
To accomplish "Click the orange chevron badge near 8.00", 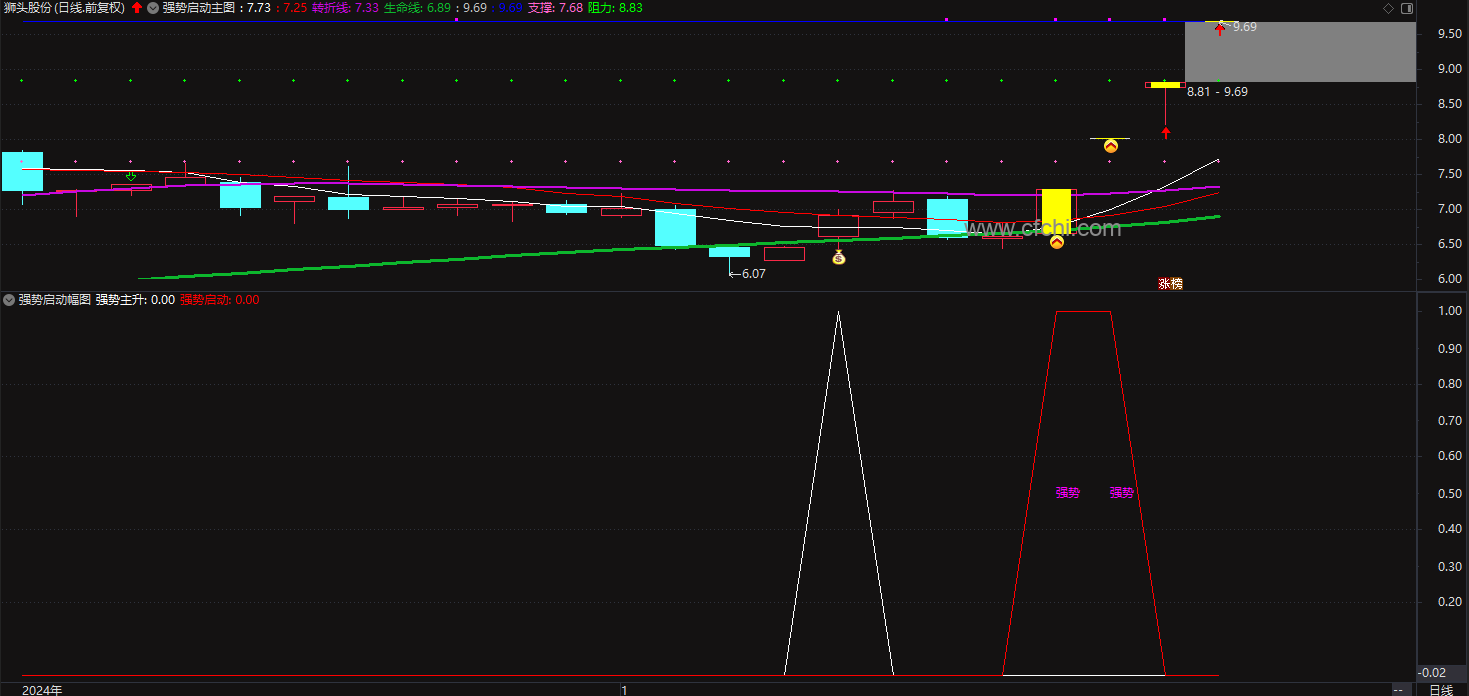I will pos(1110,146).
